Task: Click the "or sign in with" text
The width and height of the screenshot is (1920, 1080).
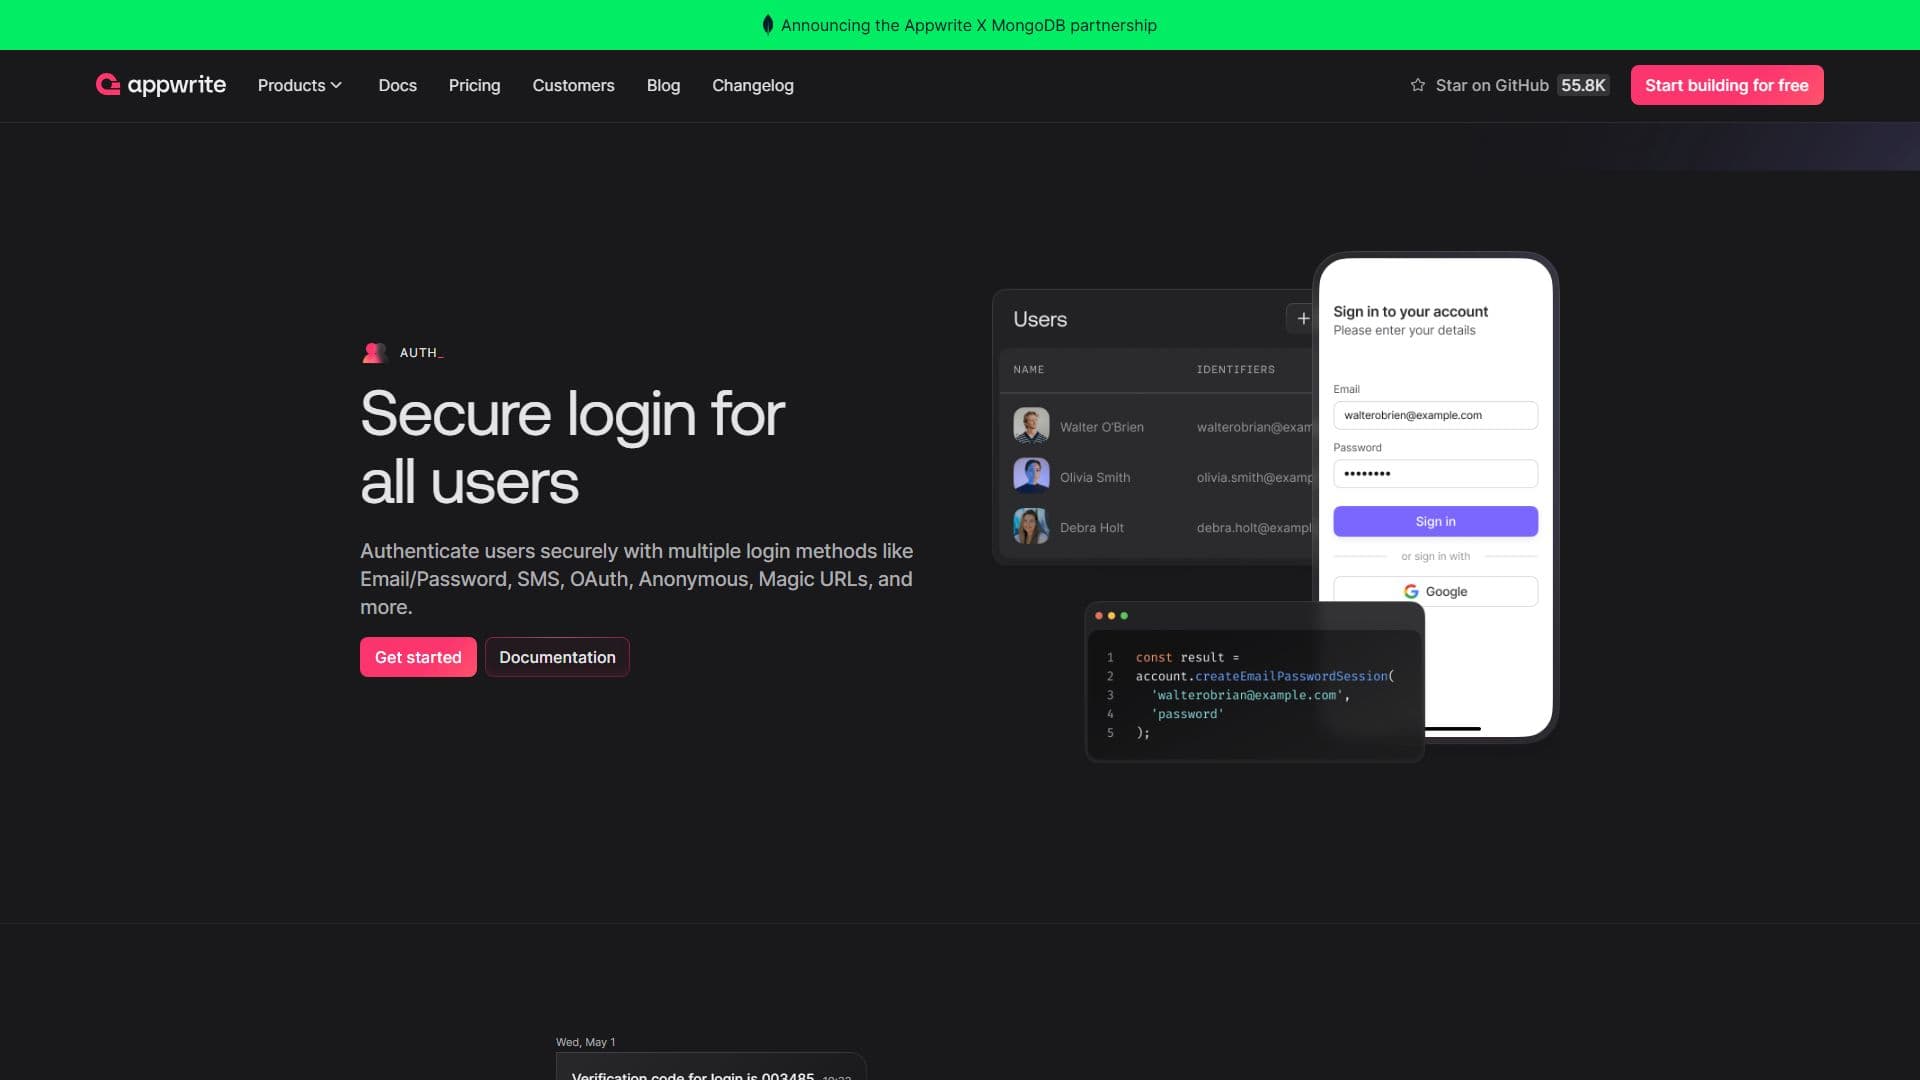Action: pos(1435,556)
